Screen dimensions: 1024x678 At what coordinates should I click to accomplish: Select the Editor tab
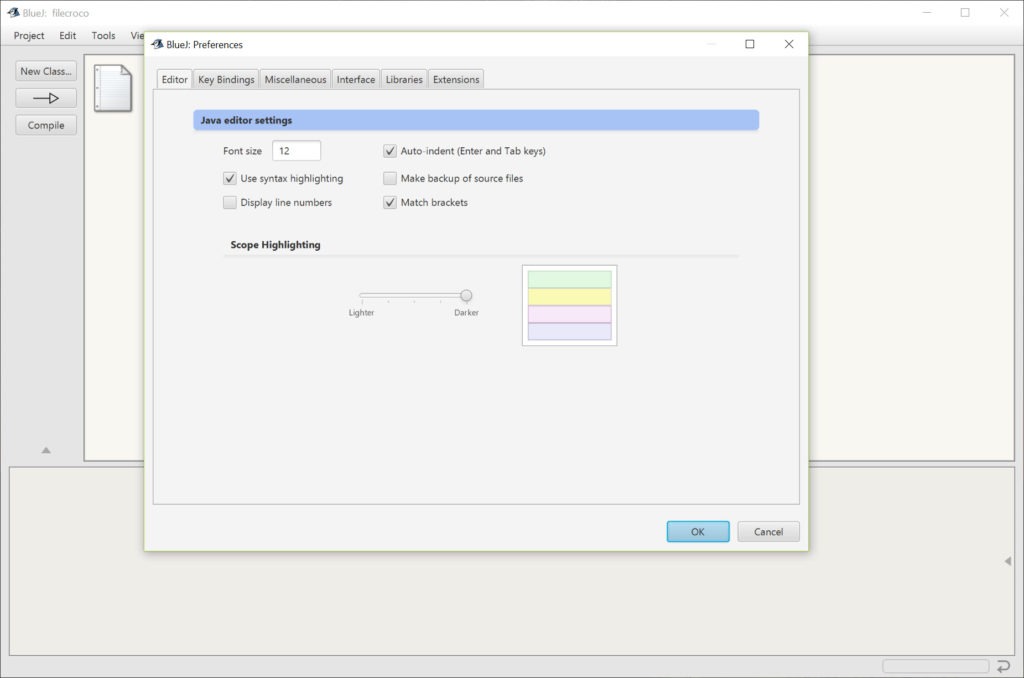pyautogui.click(x=174, y=79)
